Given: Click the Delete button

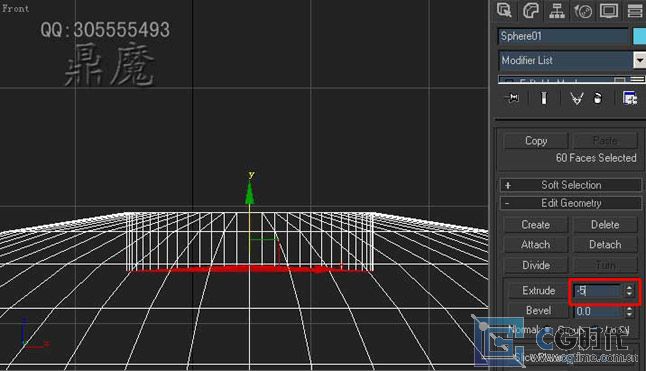Looking at the screenshot, I should point(605,225).
